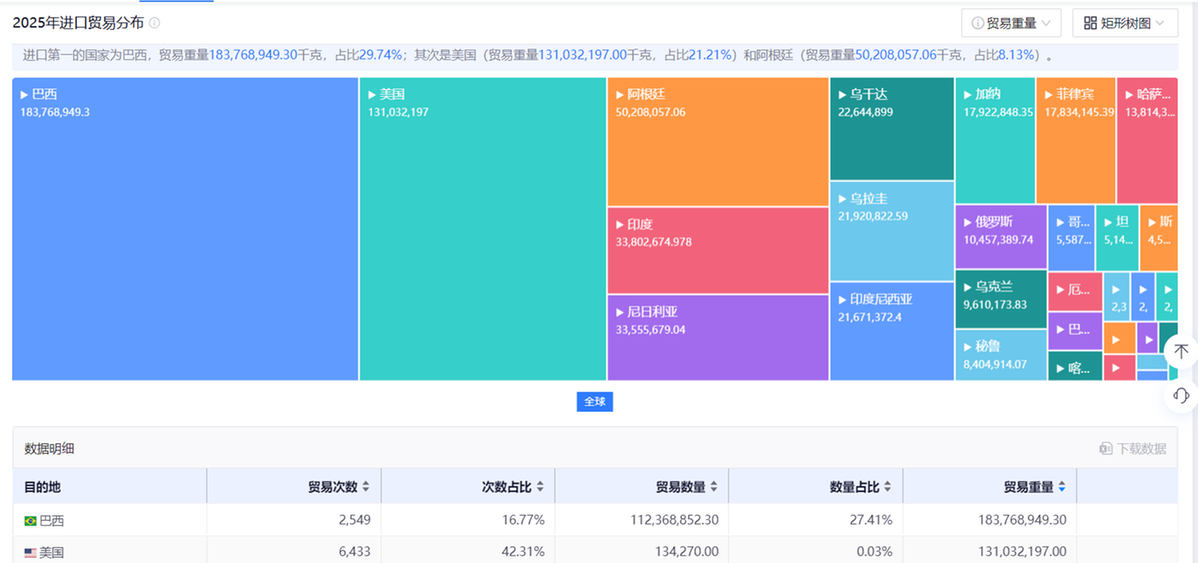1198x563 pixels.
Task: Click the play arrow beside 乌干达 tile
Action: pos(842,95)
